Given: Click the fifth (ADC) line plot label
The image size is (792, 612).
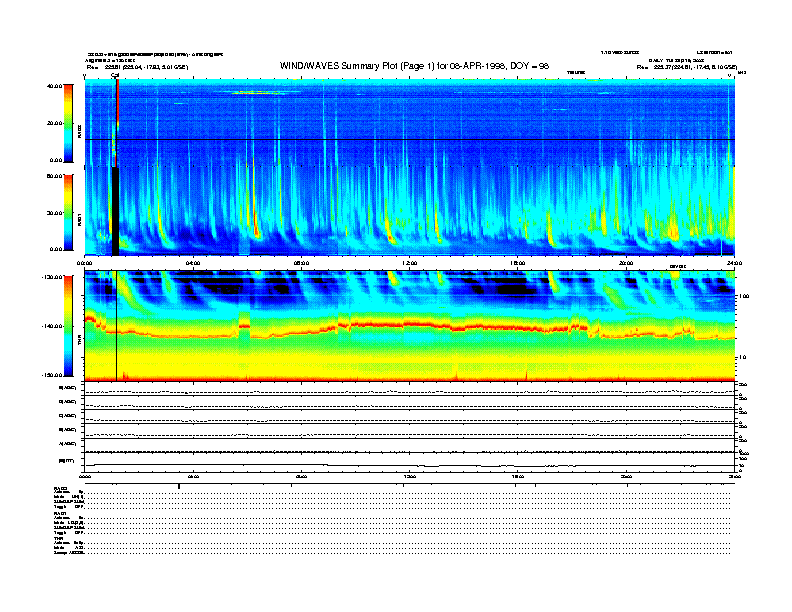Looking at the screenshot, I should 68,444.
